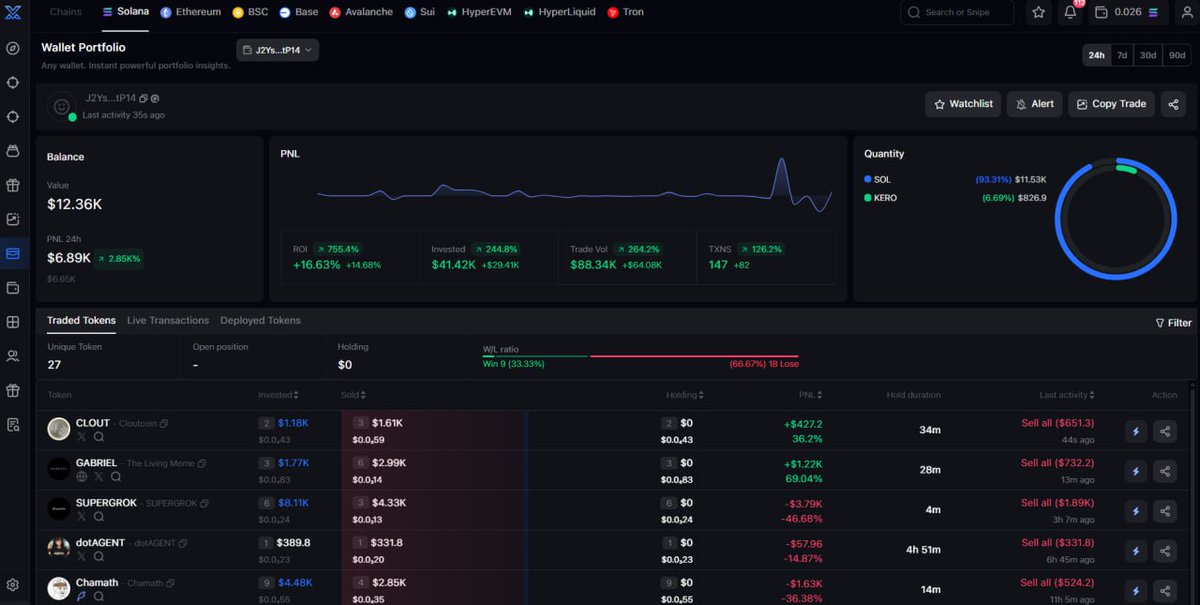1200x605 pixels.
Task: Click quick-buy lightning icon for Chamath
Action: click(x=1135, y=591)
